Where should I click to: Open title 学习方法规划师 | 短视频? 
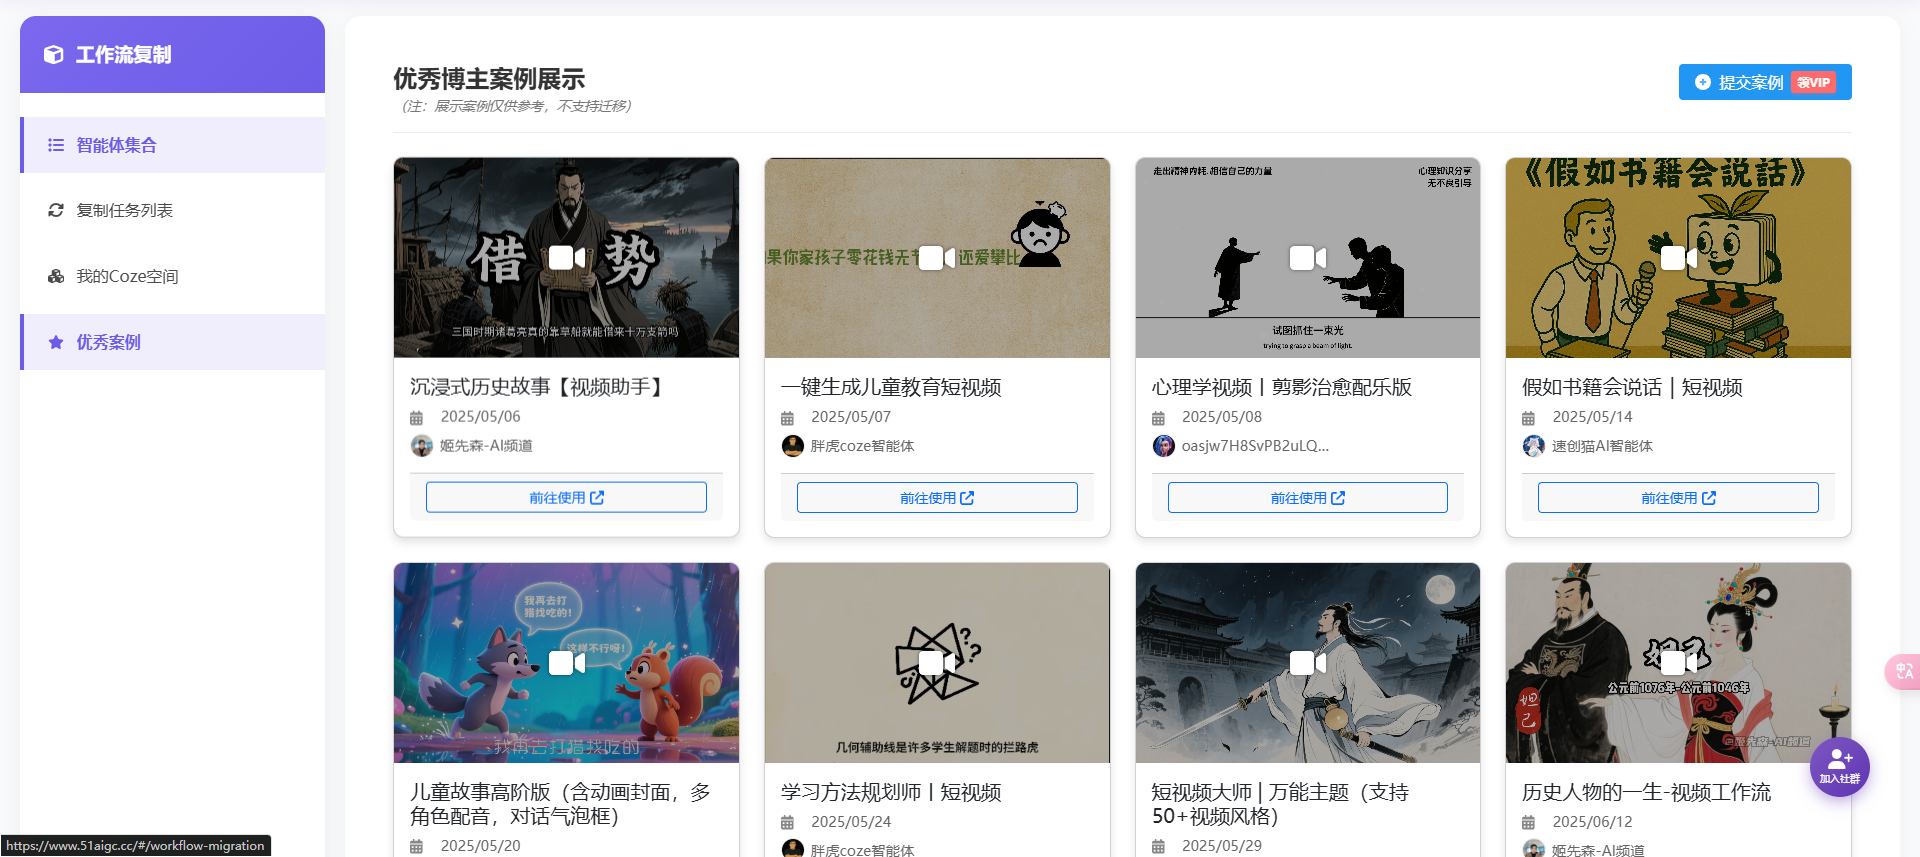click(x=891, y=792)
